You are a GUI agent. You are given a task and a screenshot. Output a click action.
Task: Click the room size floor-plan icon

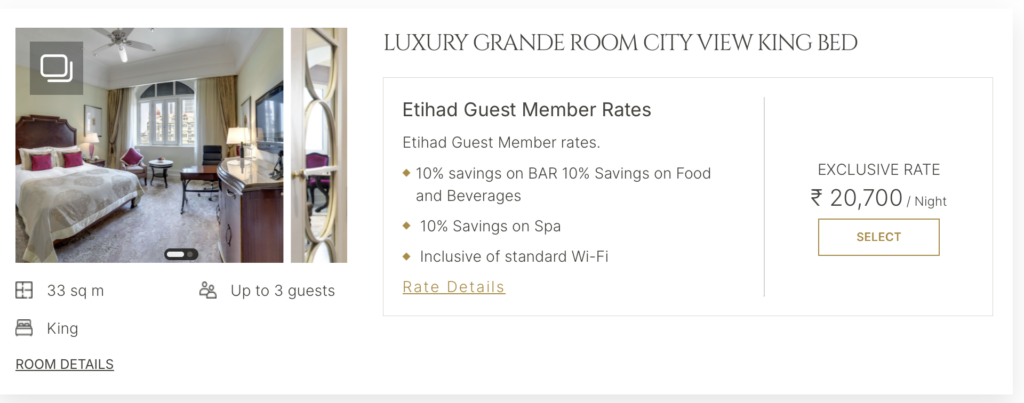tap(24, 291)
